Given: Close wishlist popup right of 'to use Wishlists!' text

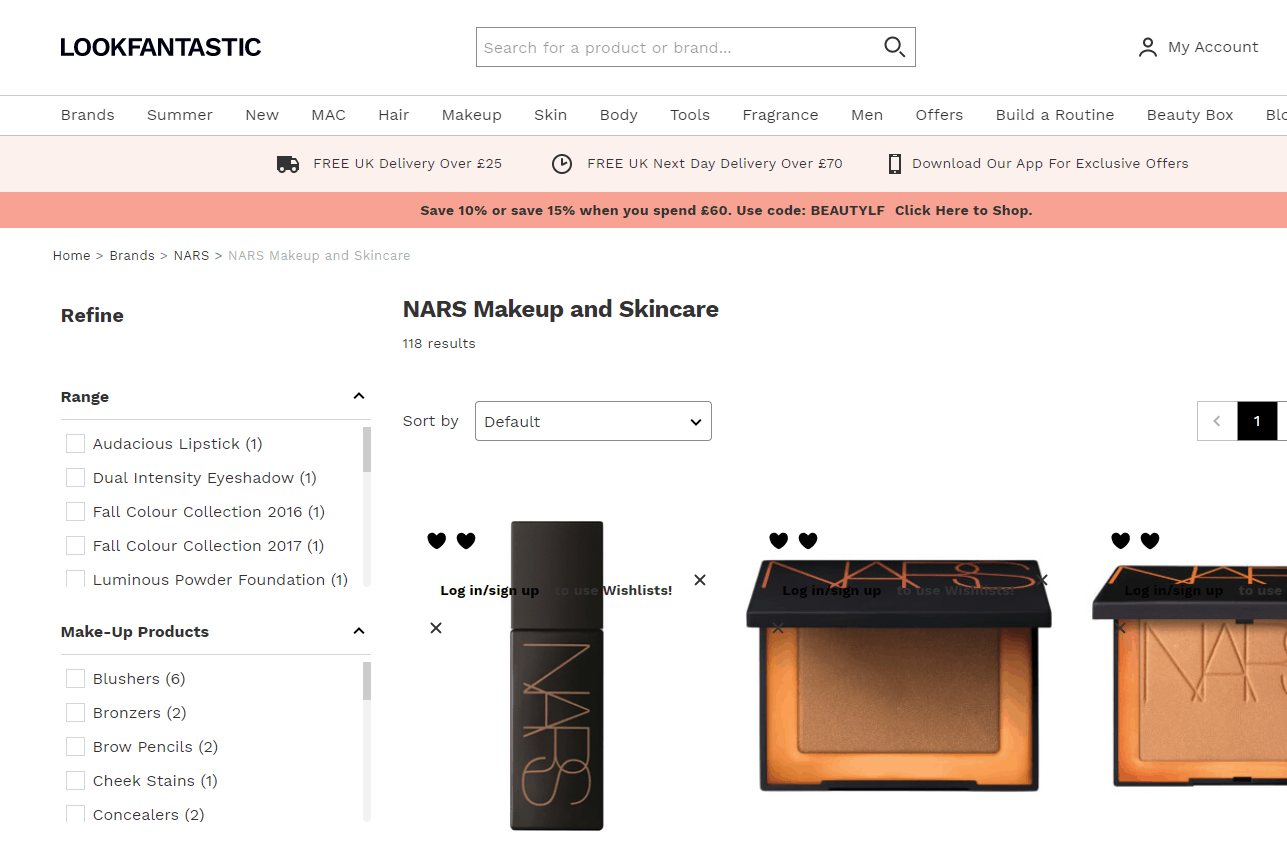Looking at the screenshot, I should (700, 580).
